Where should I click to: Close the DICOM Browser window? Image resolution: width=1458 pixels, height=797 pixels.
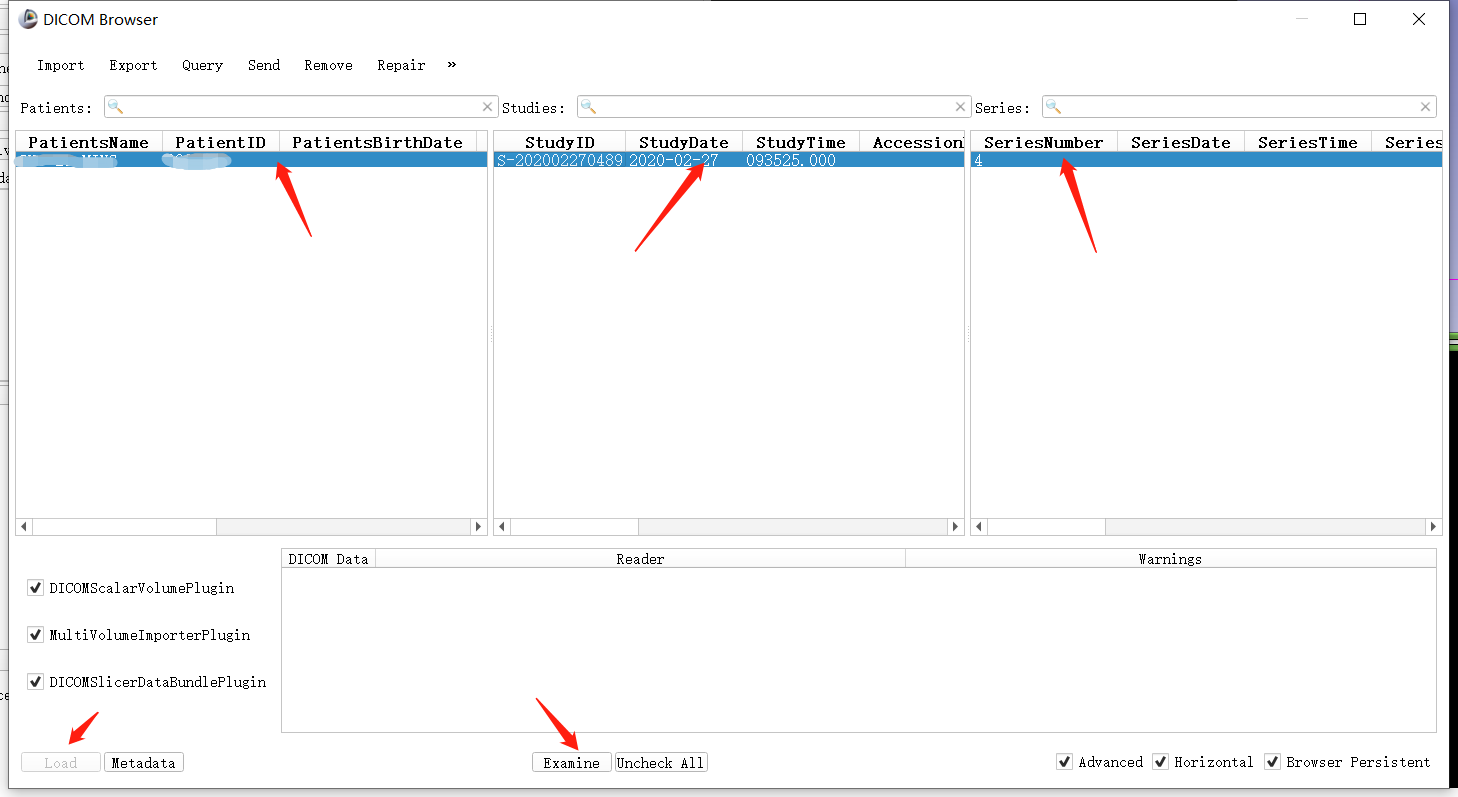pyautogui.click(x=1419, y=19)
